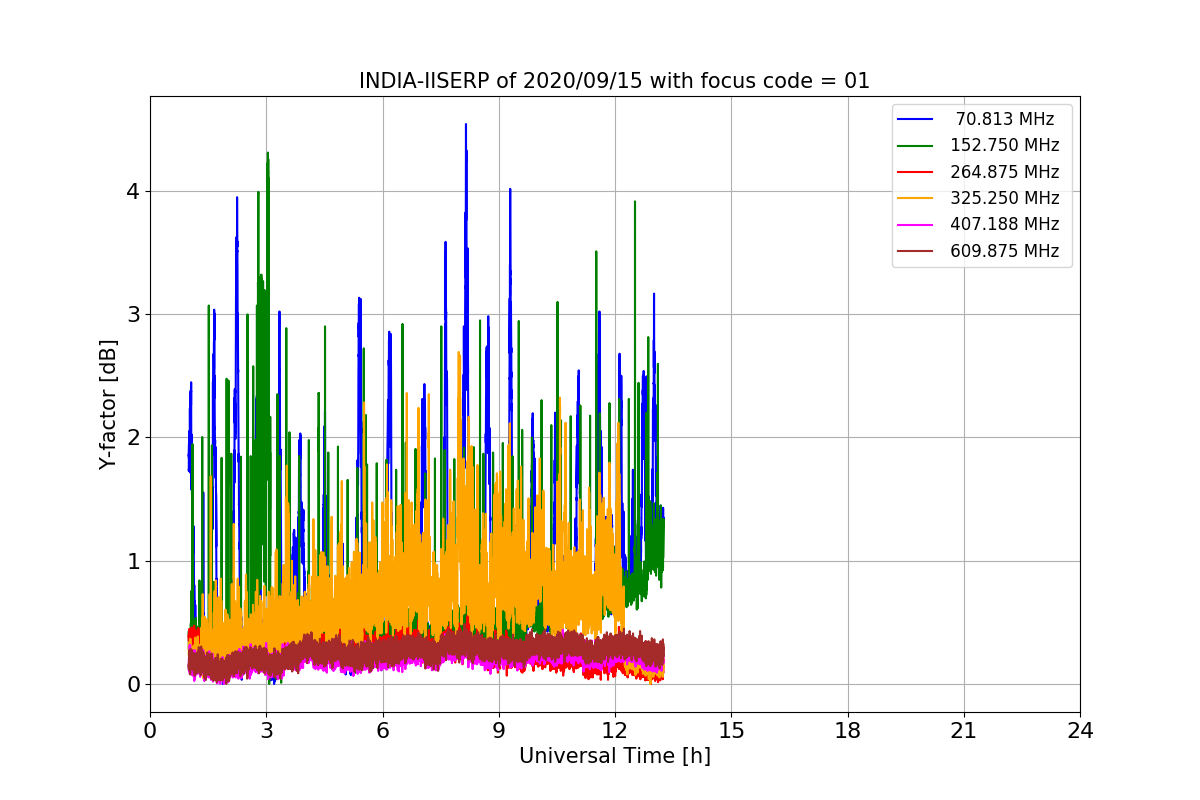Screen dimensions: 1200x800
Task: Click y-axis tick label 0
Action: point(132,685)
